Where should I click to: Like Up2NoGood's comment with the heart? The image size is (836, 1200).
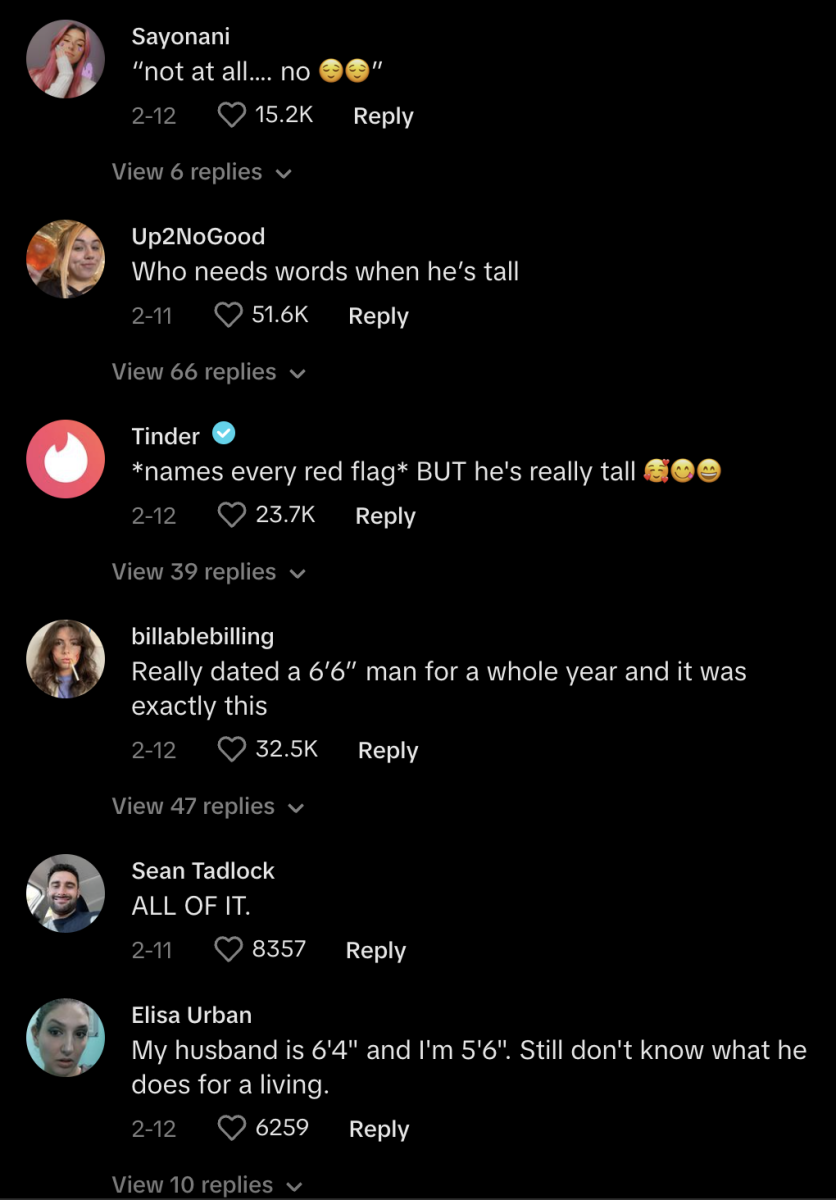click(229, 316)
